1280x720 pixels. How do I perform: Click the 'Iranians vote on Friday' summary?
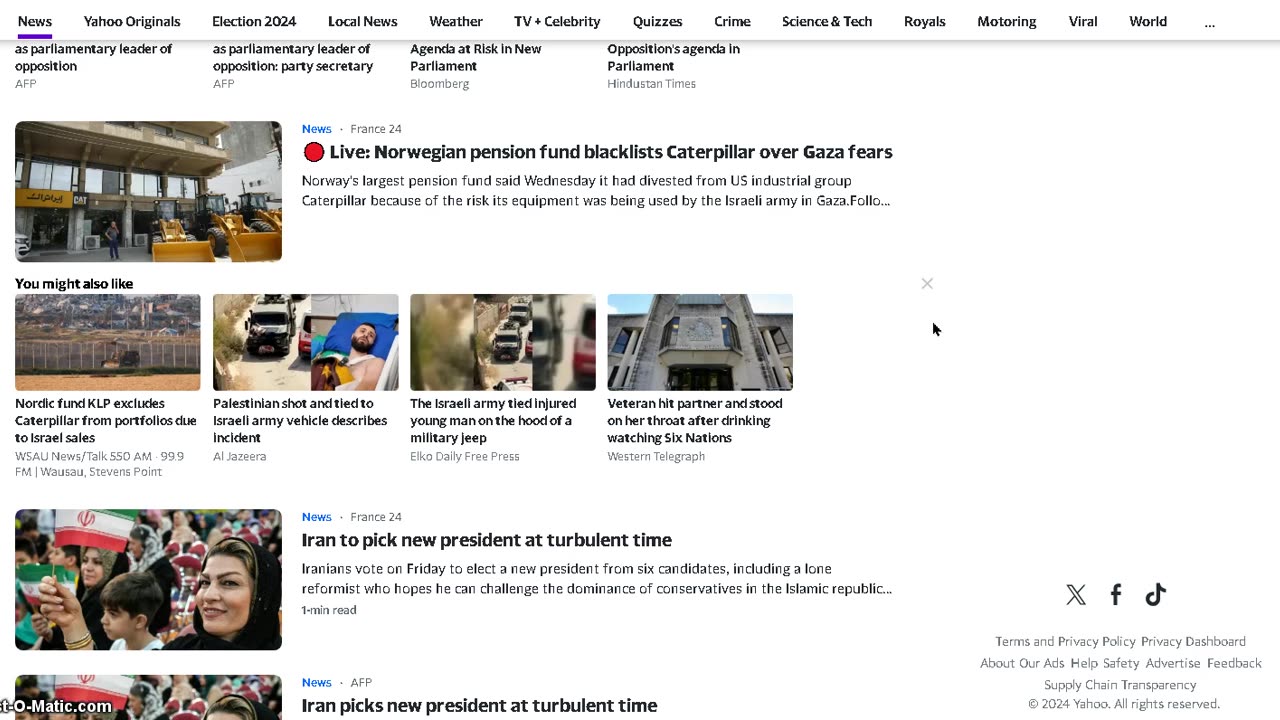pyautogui.click(x=597, y=579)
